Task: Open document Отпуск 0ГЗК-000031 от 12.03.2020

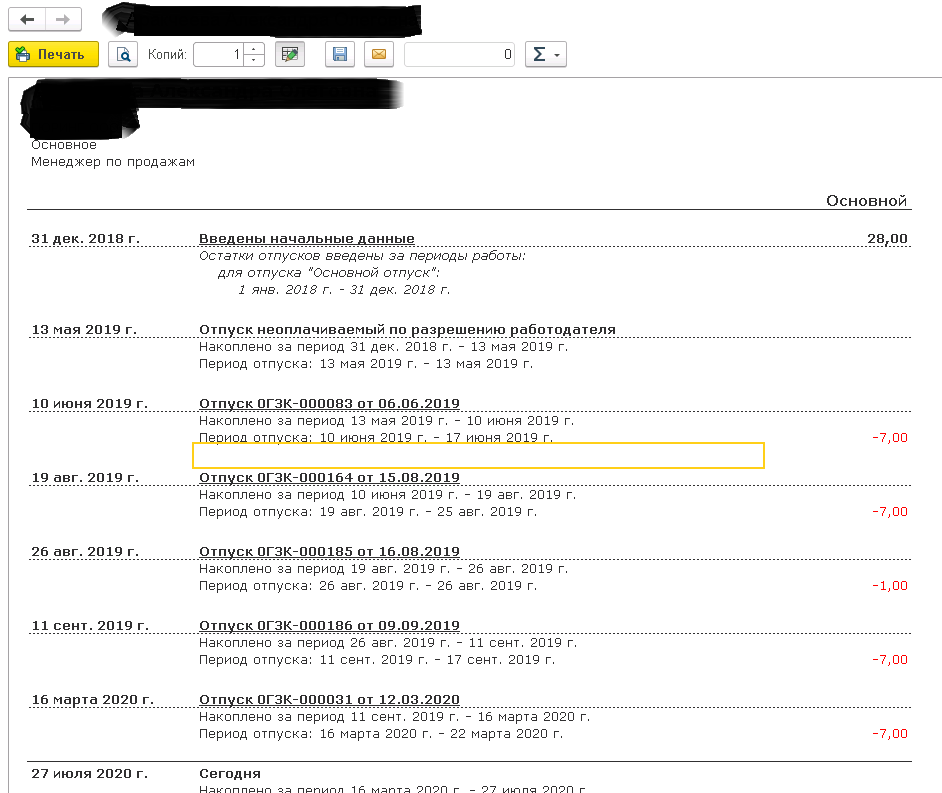Action: [329, 699]
